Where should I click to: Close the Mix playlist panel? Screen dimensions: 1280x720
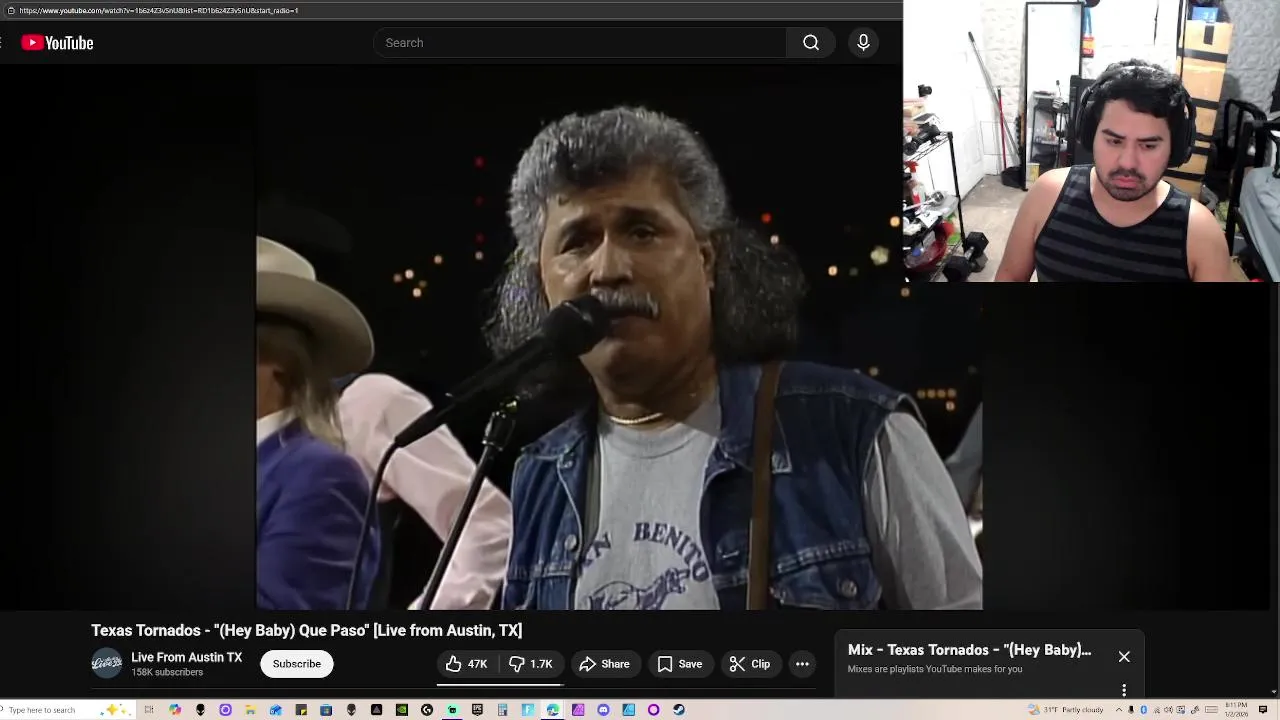tap(1124, 657)
